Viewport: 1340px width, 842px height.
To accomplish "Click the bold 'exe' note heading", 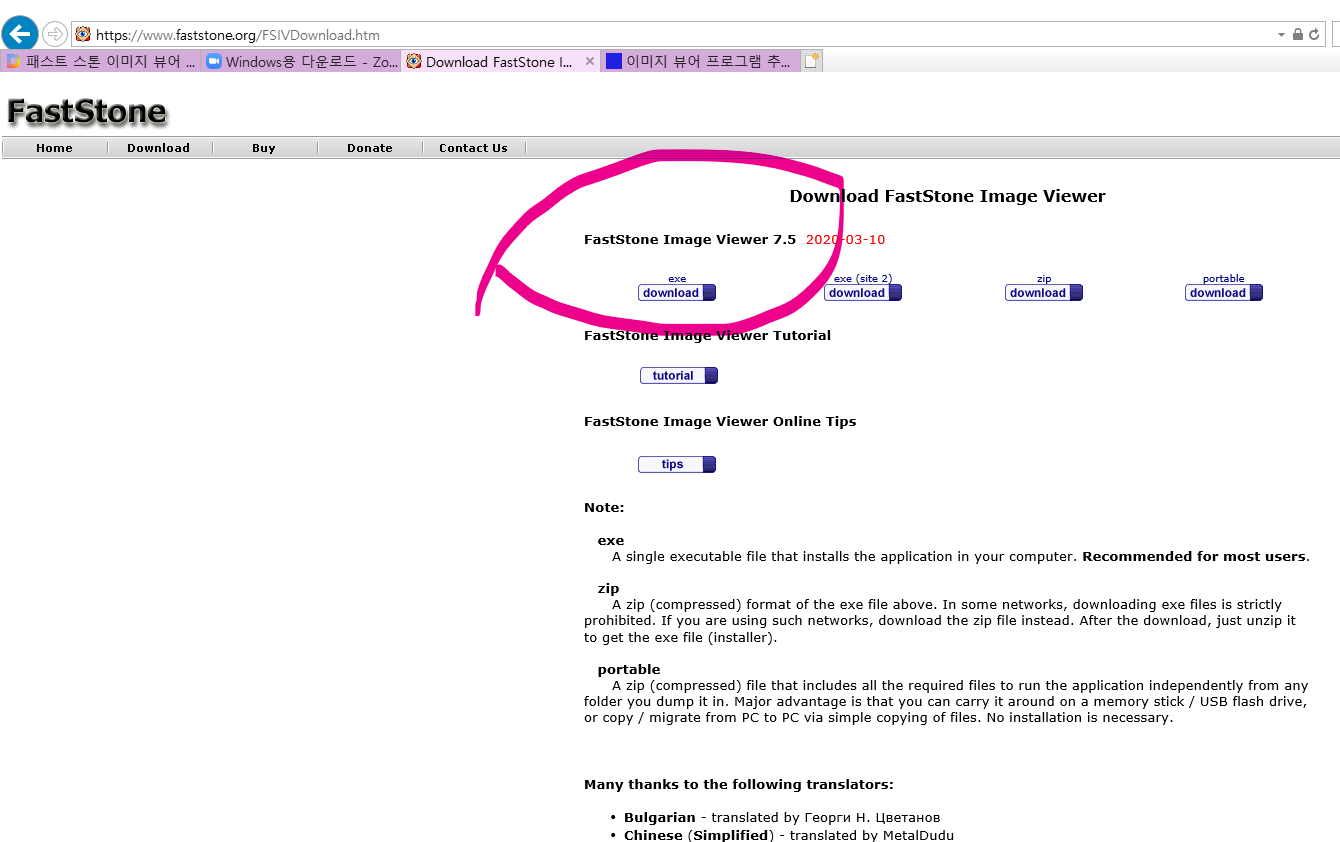I will pos(611,541).
